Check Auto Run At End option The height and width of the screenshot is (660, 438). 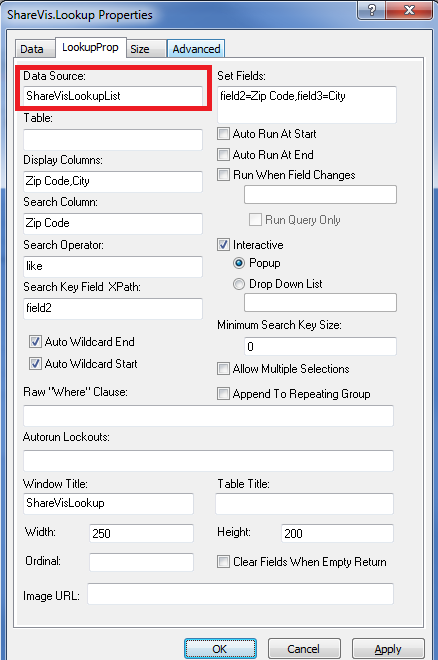[223, 154]
